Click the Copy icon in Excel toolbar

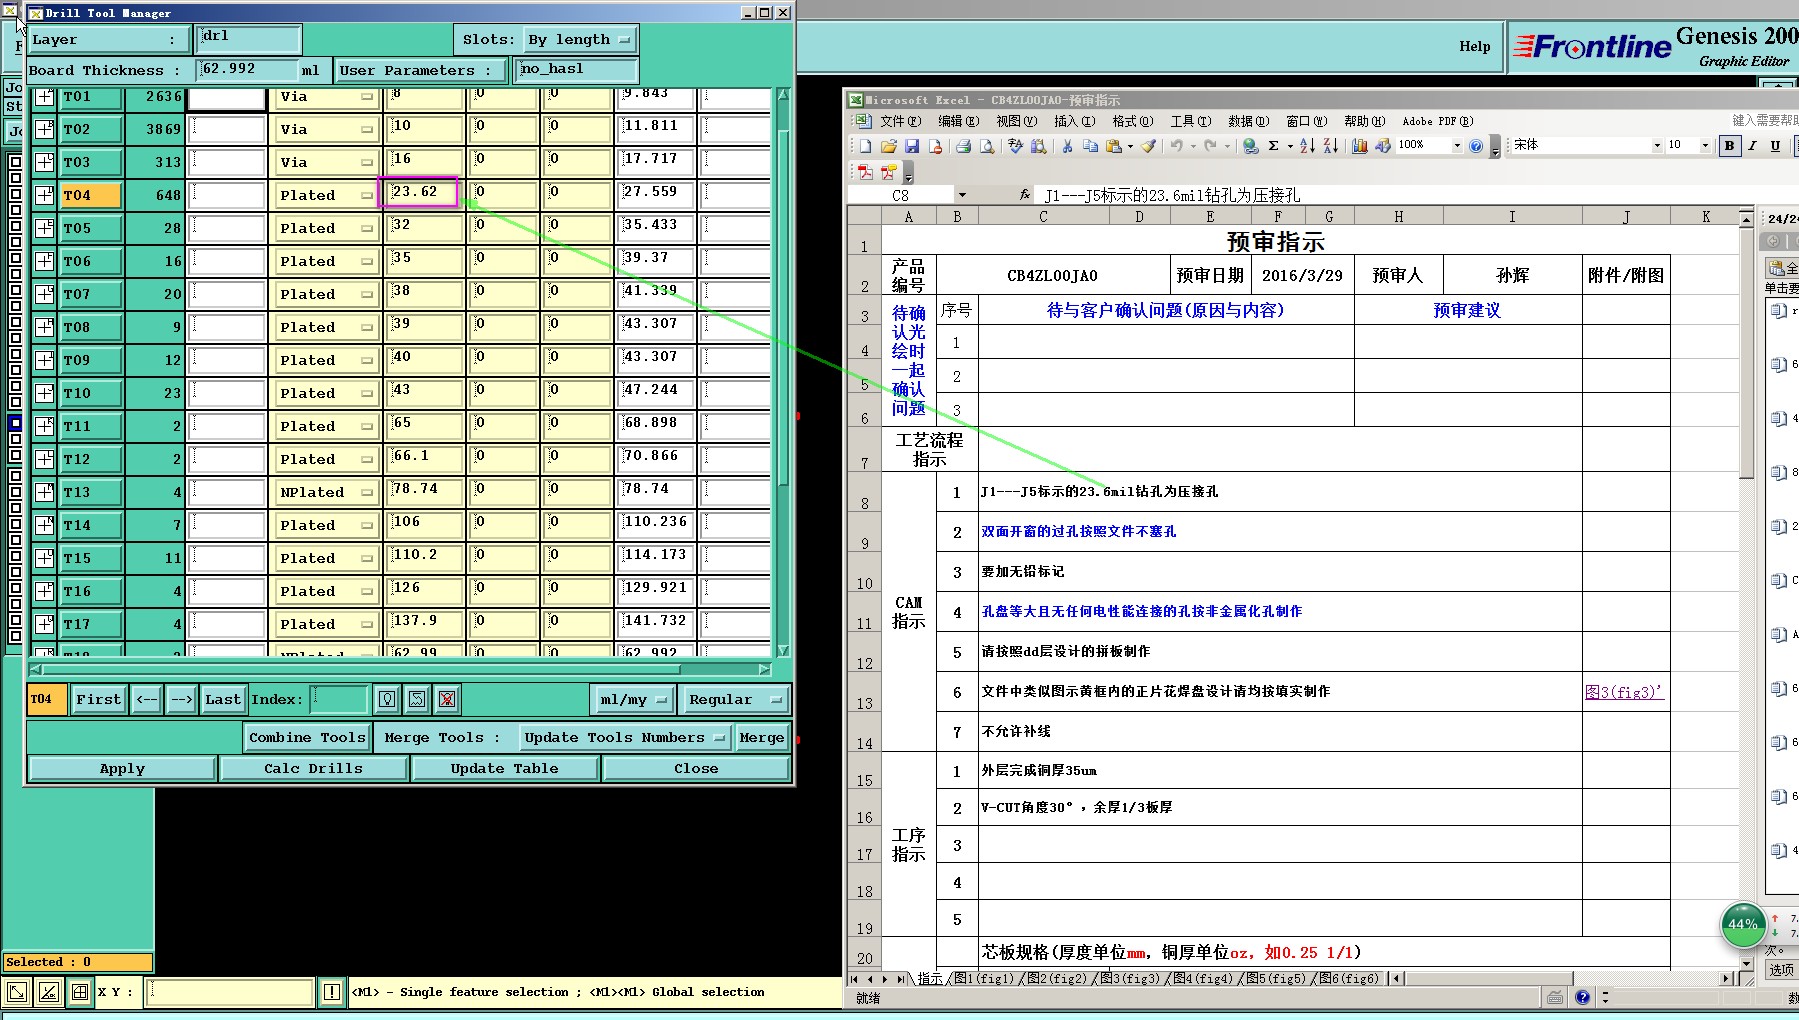(1090, 146)
